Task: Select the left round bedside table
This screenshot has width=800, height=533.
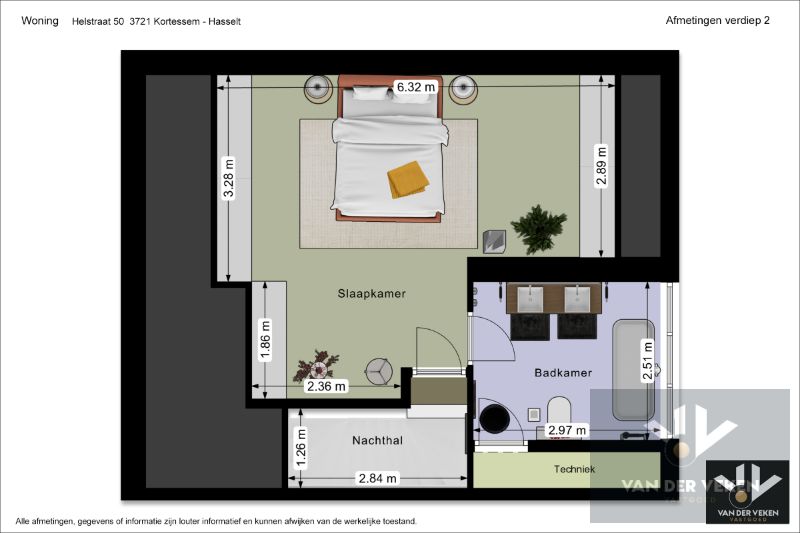Action: pyautogui.click(x=319, y=88)
